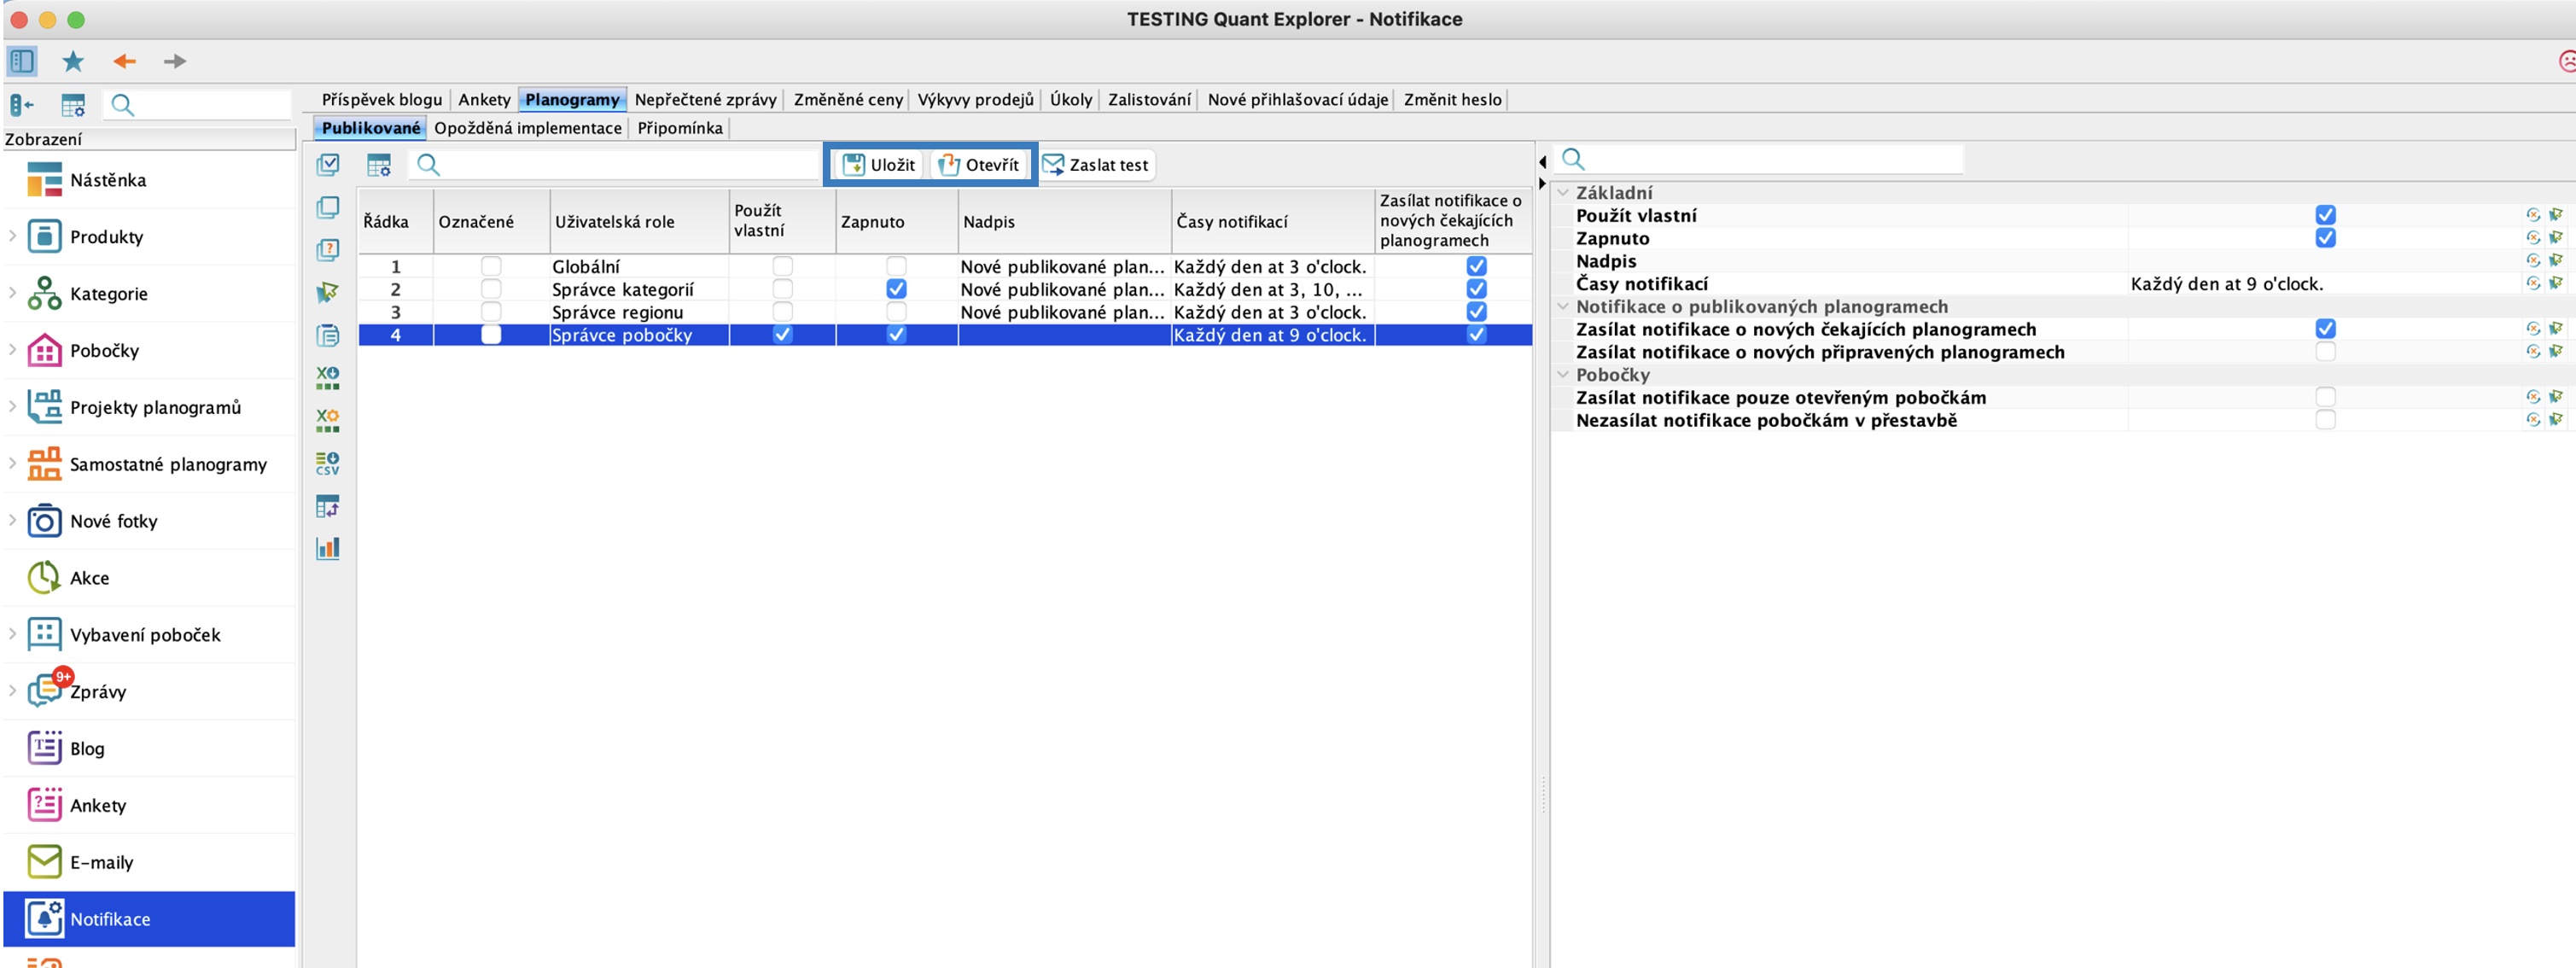Image resolution: width=2576 pixels, height=968 pixels.
Task: Collapse the Pobočky property group
Action: click(1563, 374)
